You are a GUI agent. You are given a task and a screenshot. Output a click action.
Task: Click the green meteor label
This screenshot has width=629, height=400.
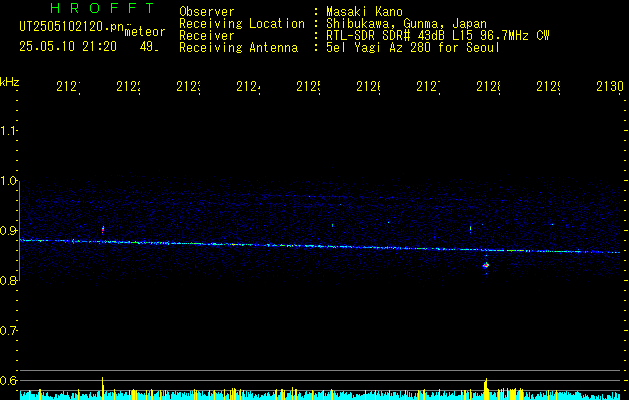click(145, 32)
